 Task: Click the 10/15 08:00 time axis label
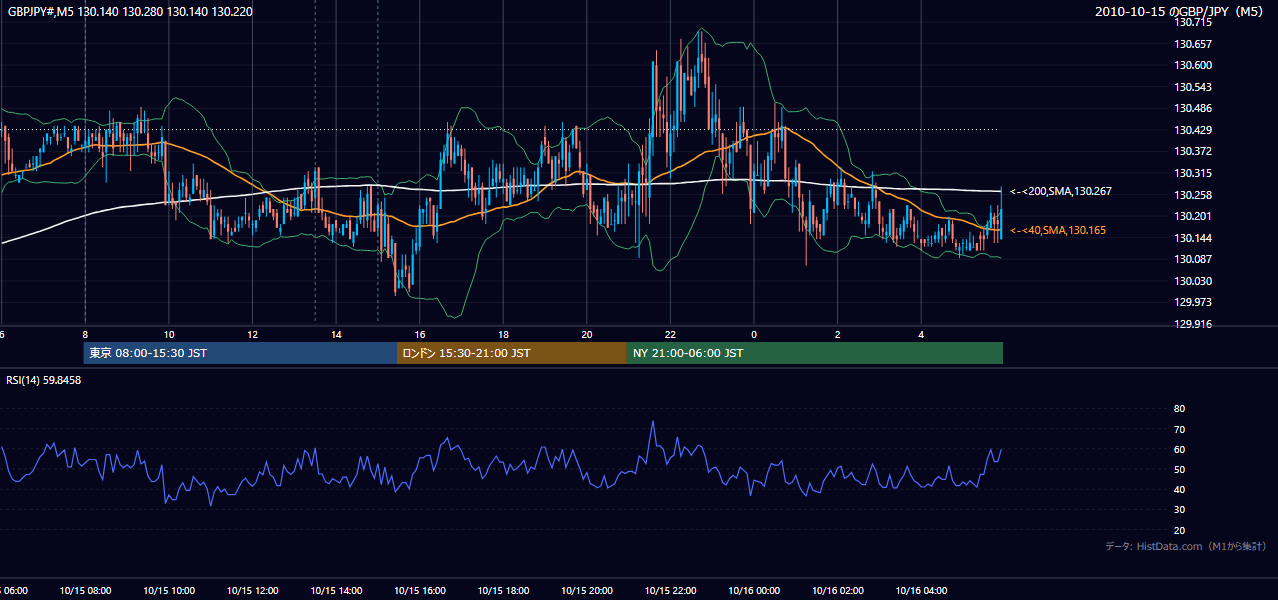click(x=85, y=591)
